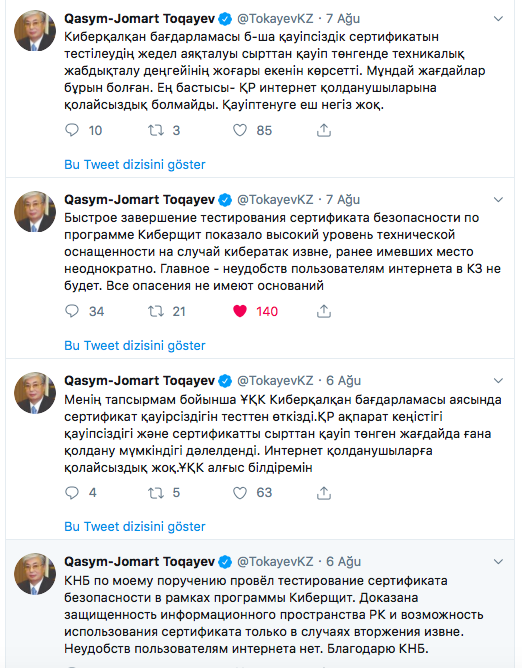This screenshot has height=668, width=522.
Task: Share the first tweet via the upload icon
Action: click(x=324, y=130)
